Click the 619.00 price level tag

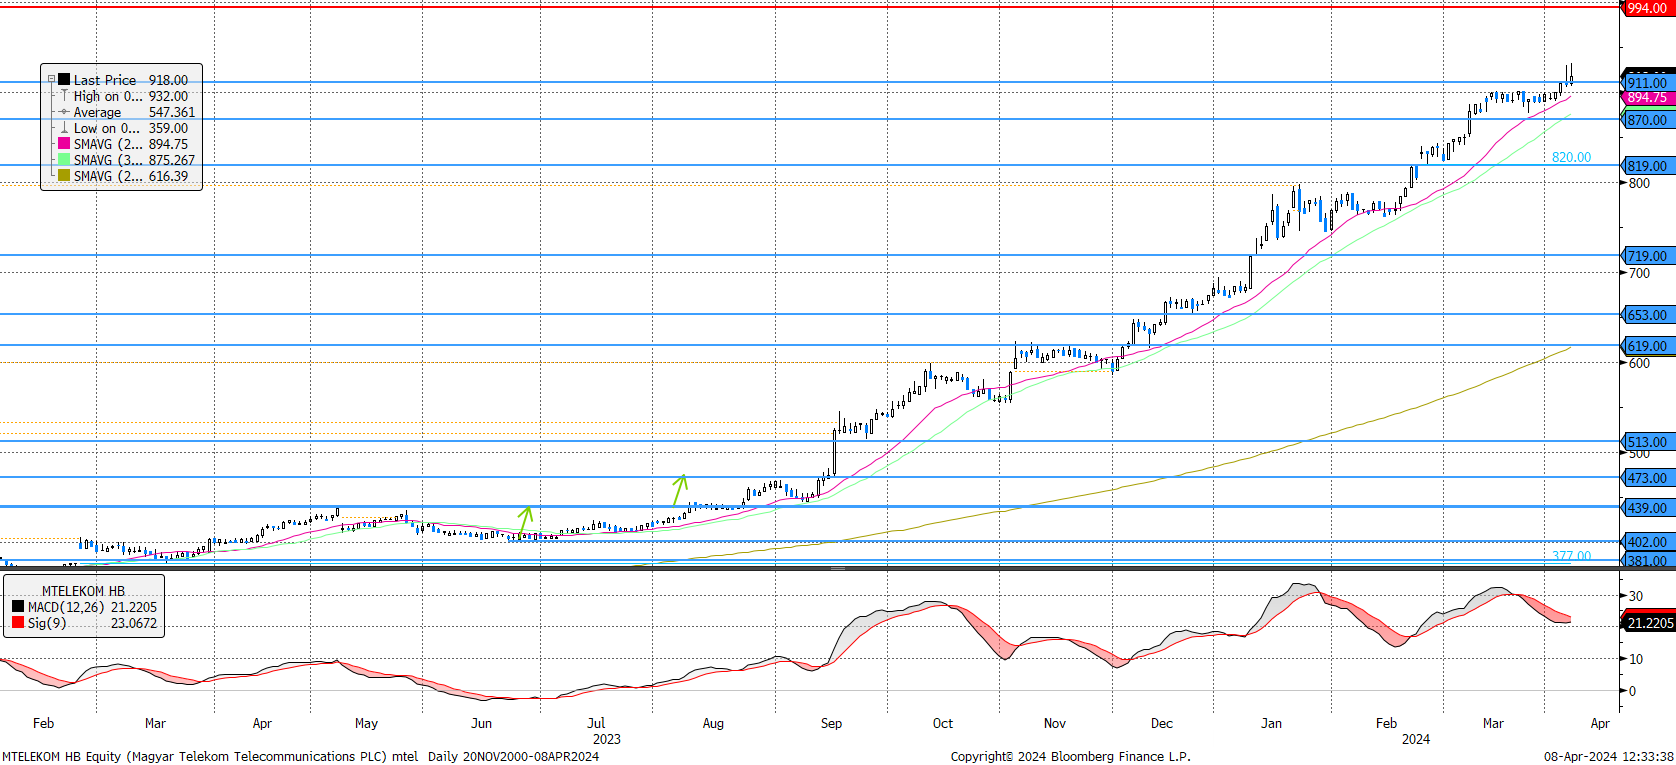[1647, 346]
